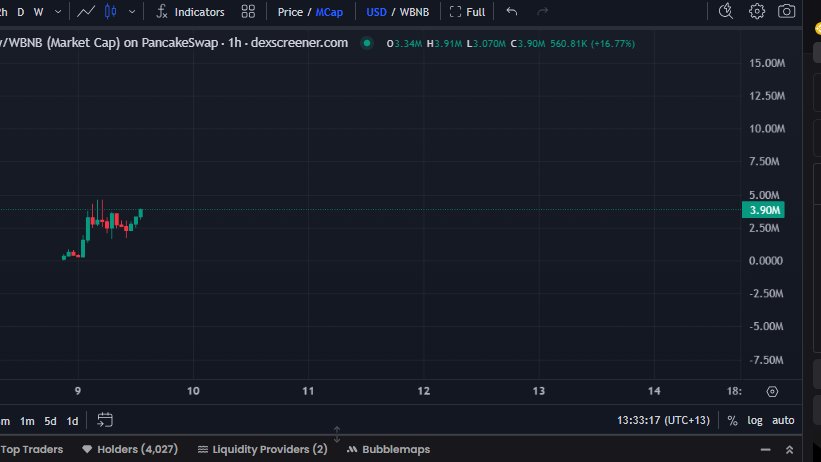The height and width of the screenshot is (462, 821).
Task: Take a chart snapshot with camera icon
Action: click(786, 11)
